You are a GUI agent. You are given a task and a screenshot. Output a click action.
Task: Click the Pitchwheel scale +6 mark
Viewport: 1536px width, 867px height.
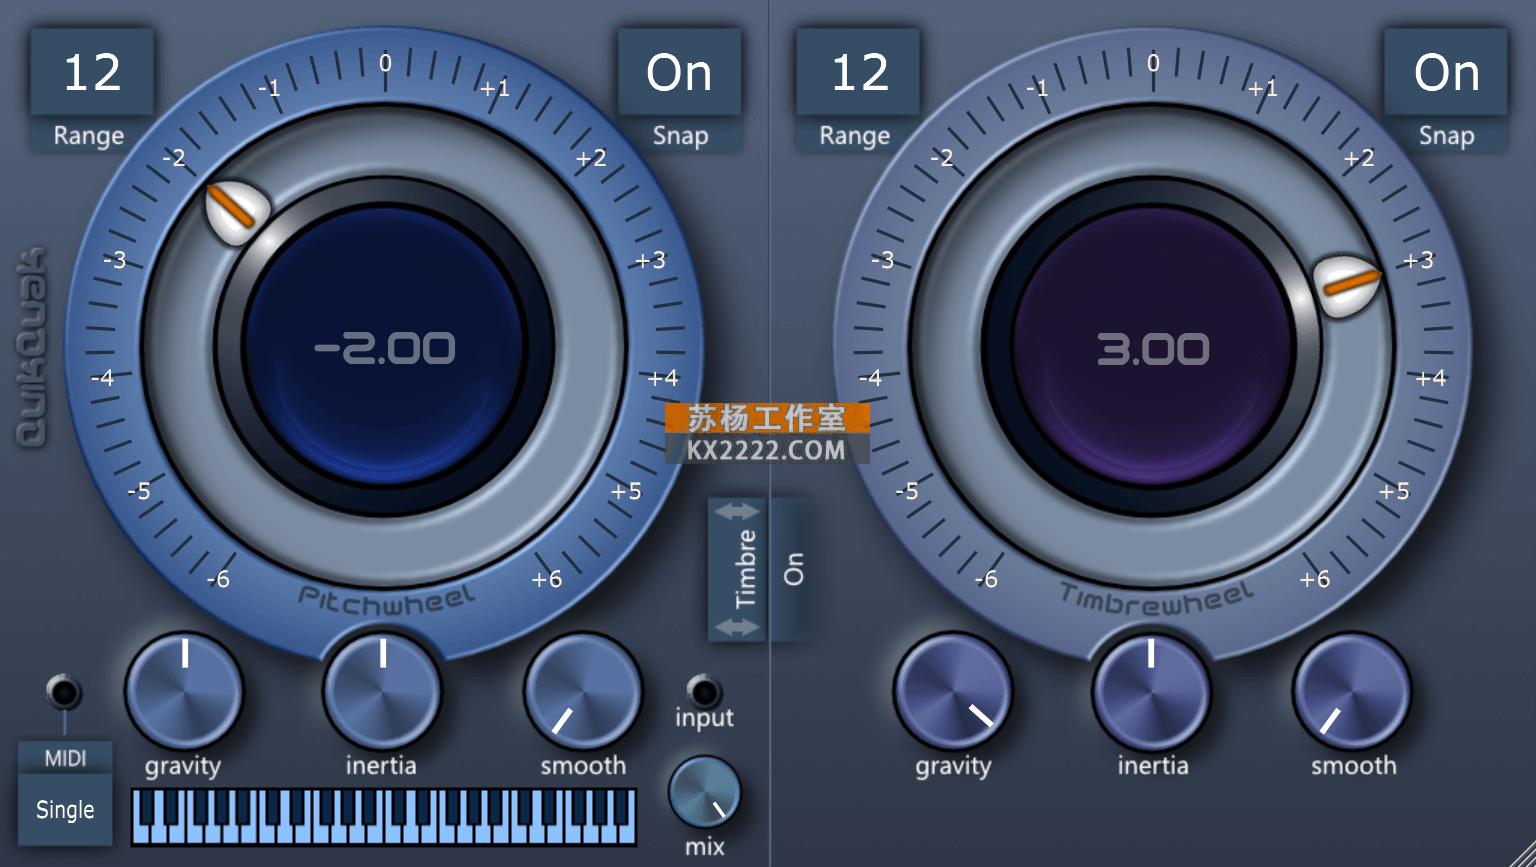coord(547,579)
